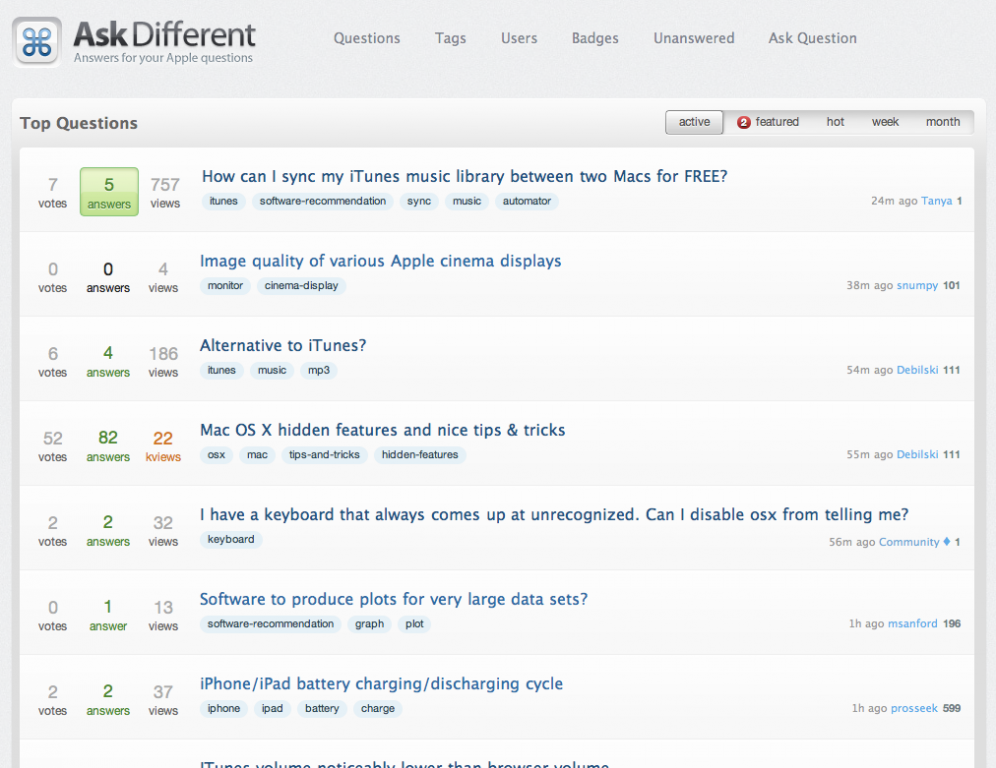This screenshot has width=996, height=768.
Task: Click the Ask Question nav link
Action: (x=812, y=38)
